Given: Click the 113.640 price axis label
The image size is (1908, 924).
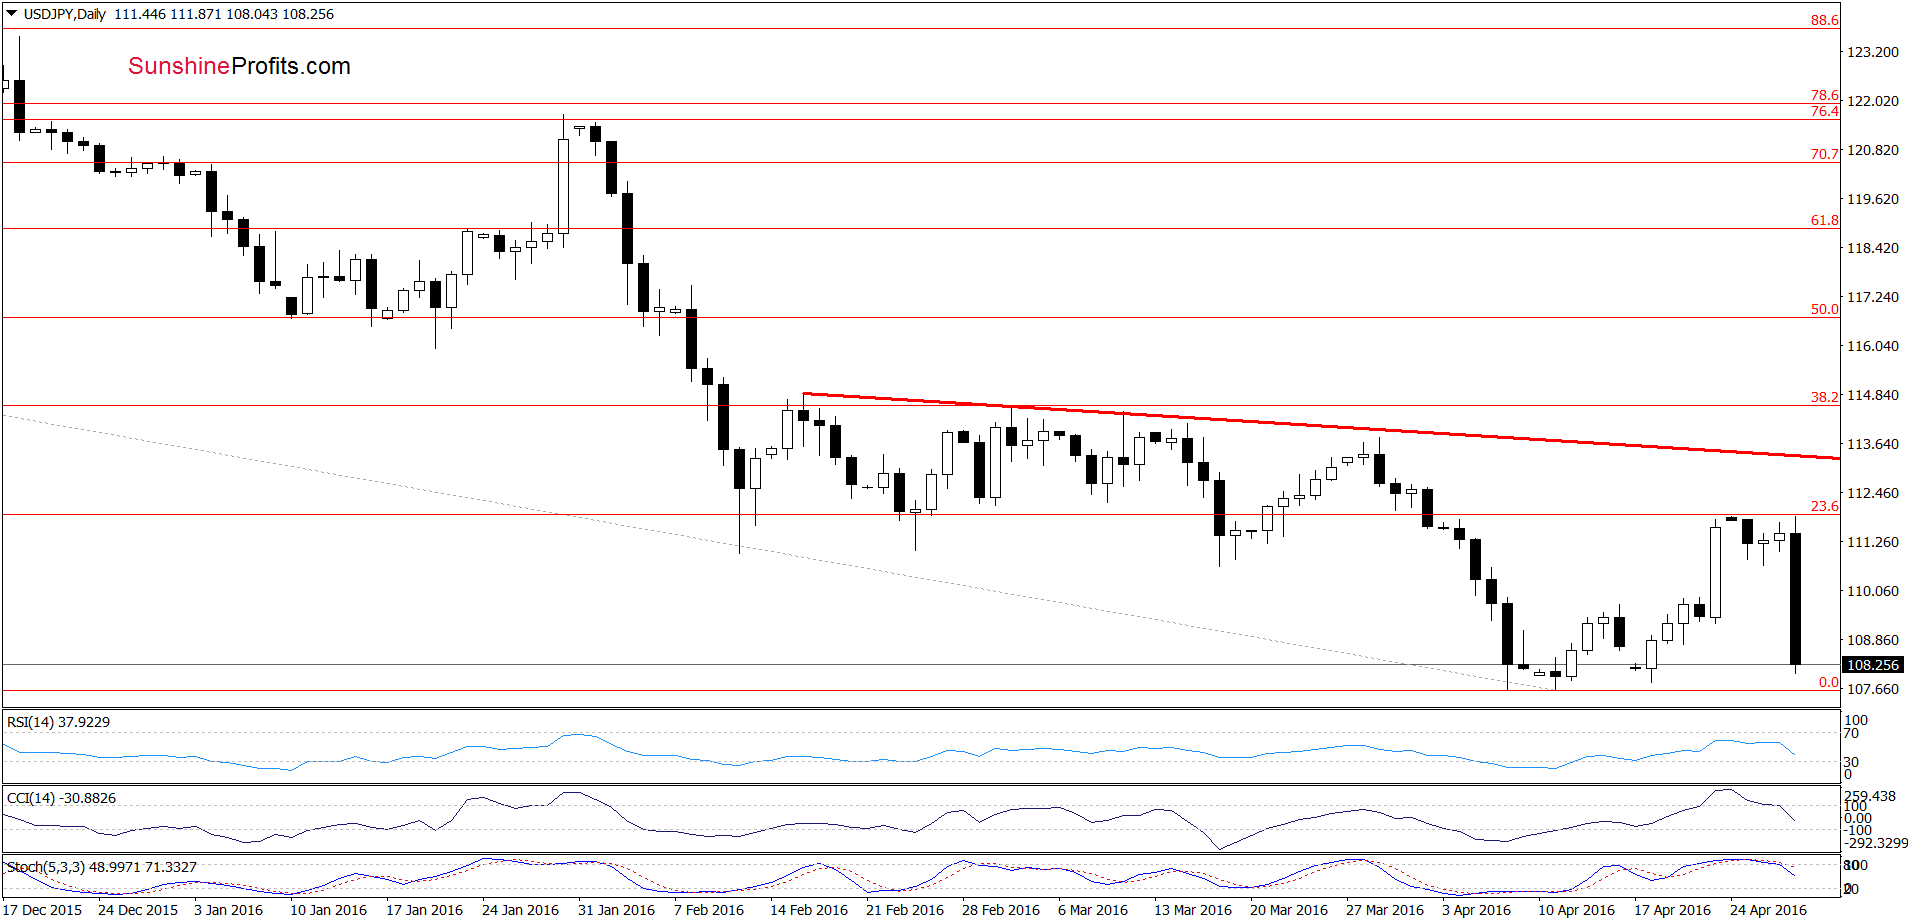Looking at the screenshot, I should point(1873,444).
